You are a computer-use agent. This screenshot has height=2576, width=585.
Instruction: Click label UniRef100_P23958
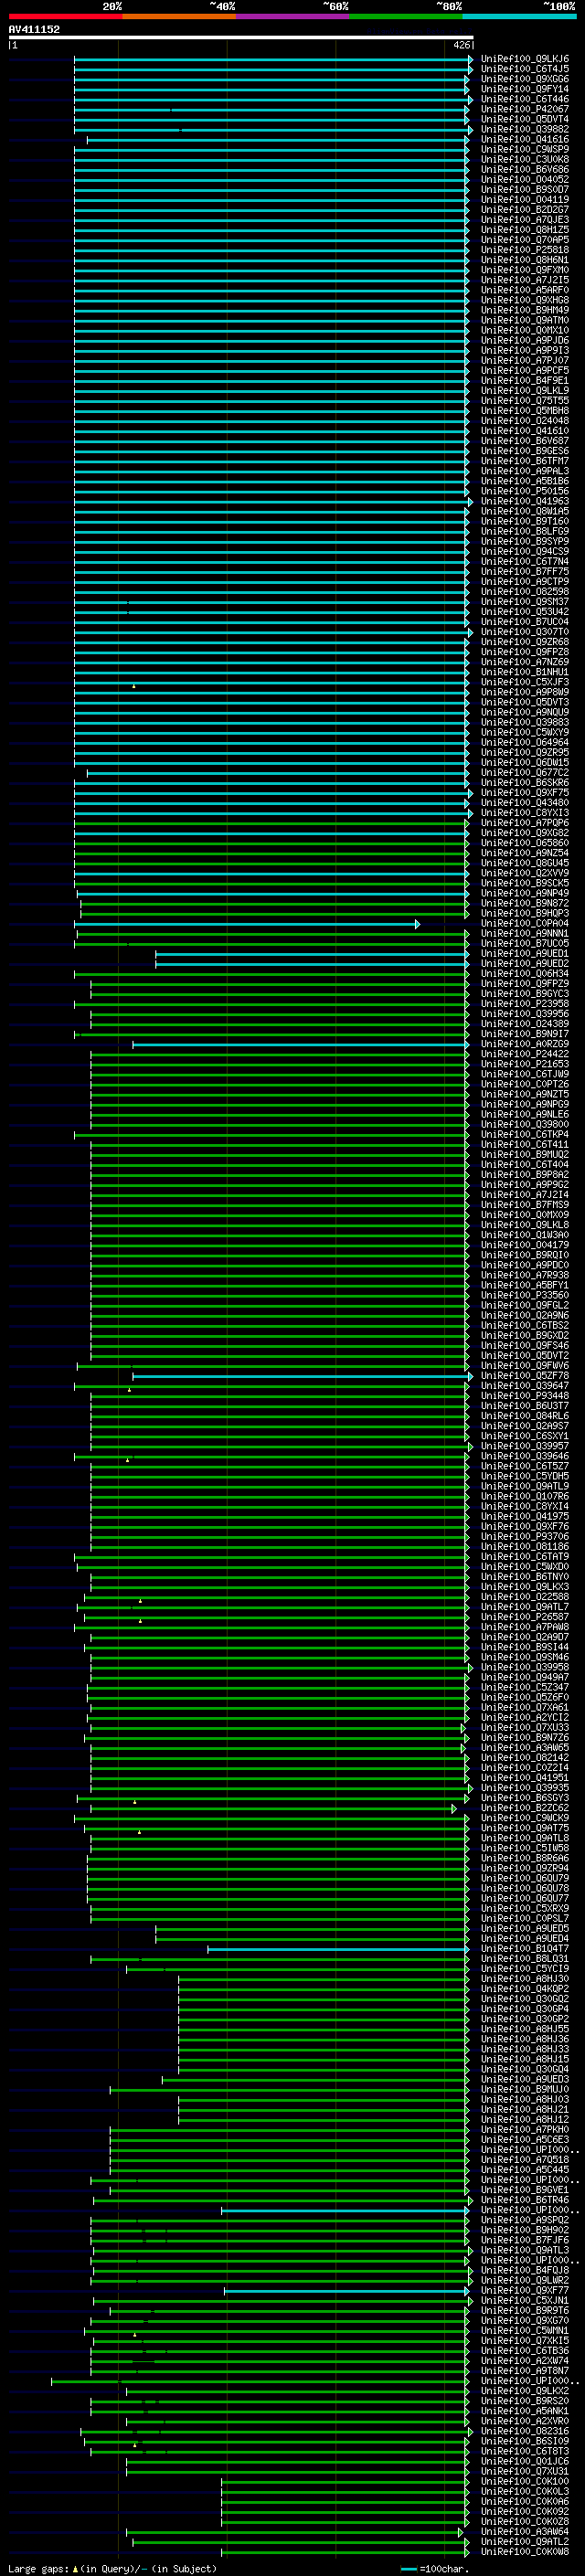[525, 1003]
